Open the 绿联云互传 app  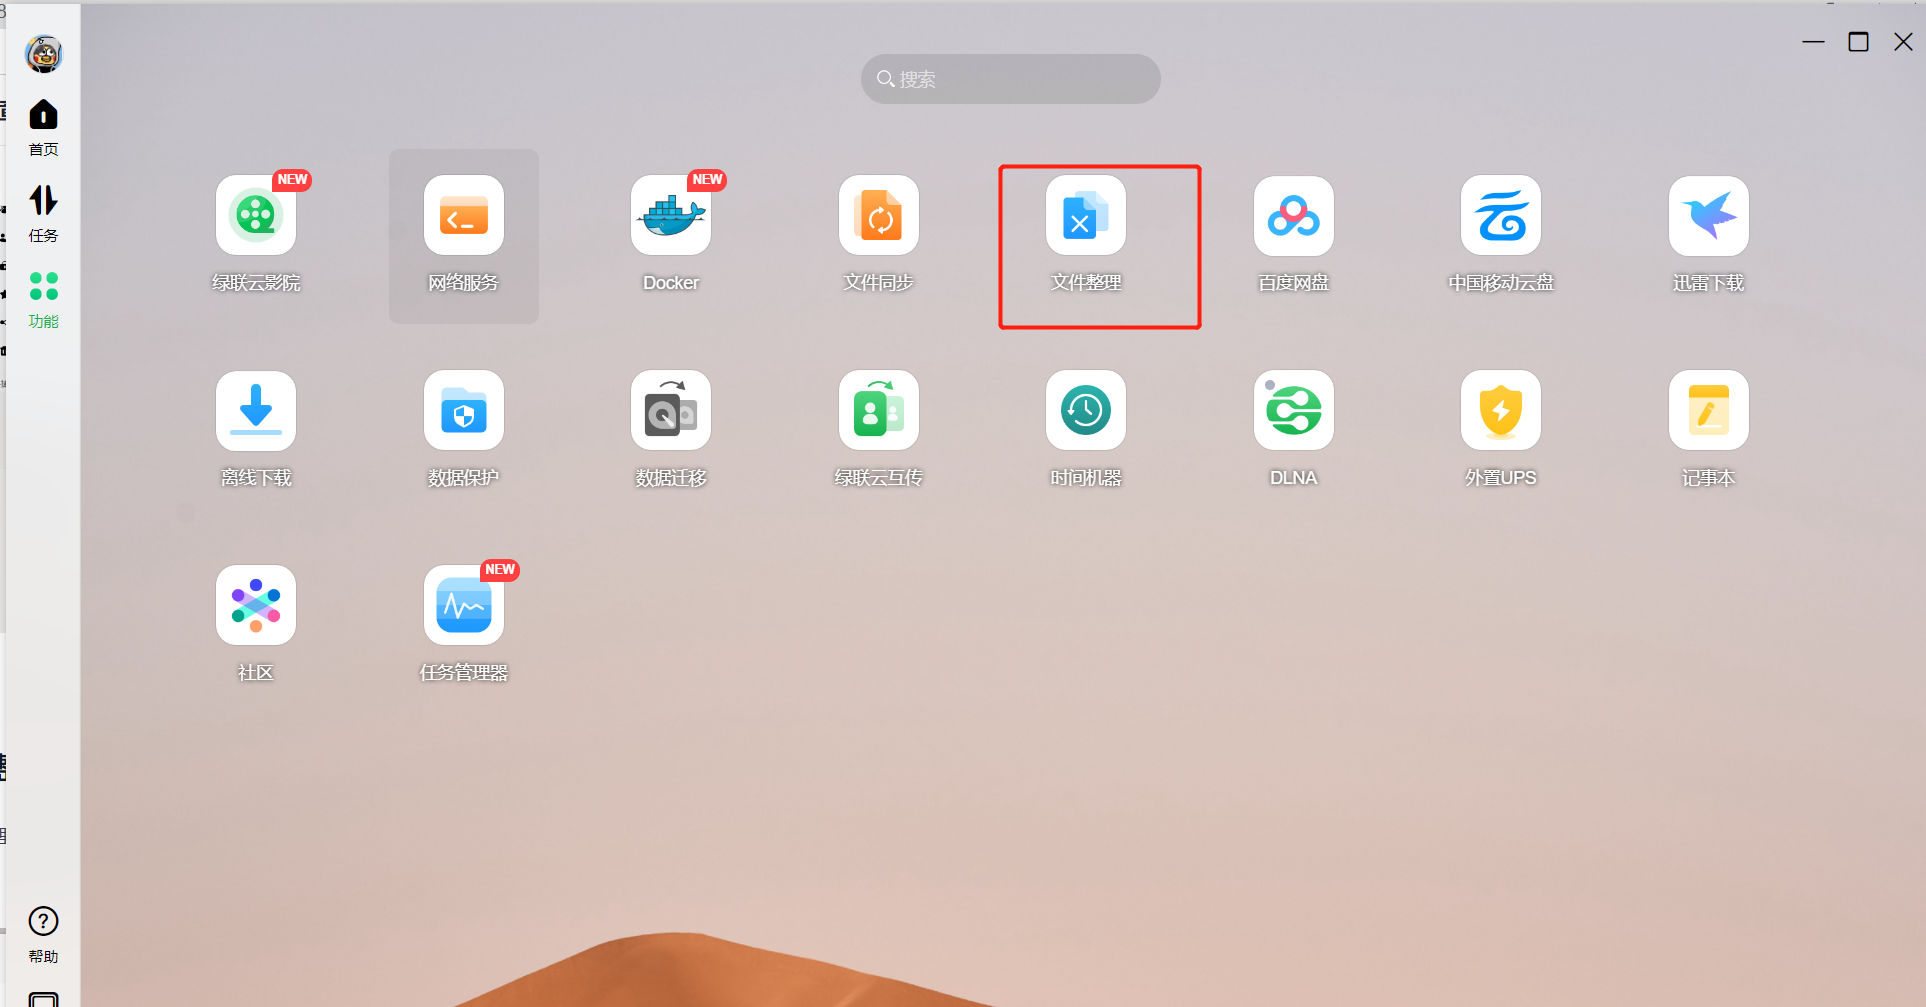(879, 410)
